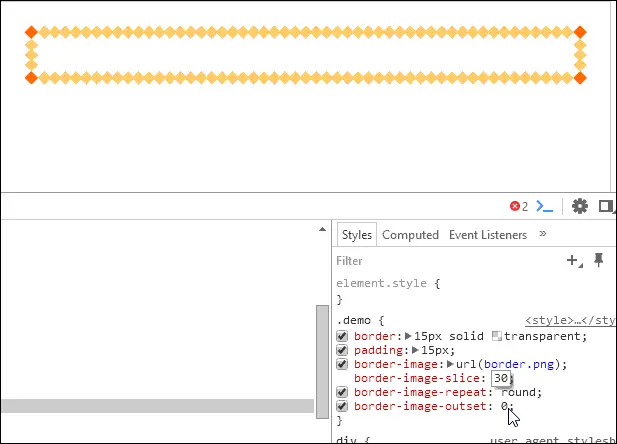This screenshot has height=444, width=617.
Task: Switch to the Styles tab
Action: click(357, 235)
